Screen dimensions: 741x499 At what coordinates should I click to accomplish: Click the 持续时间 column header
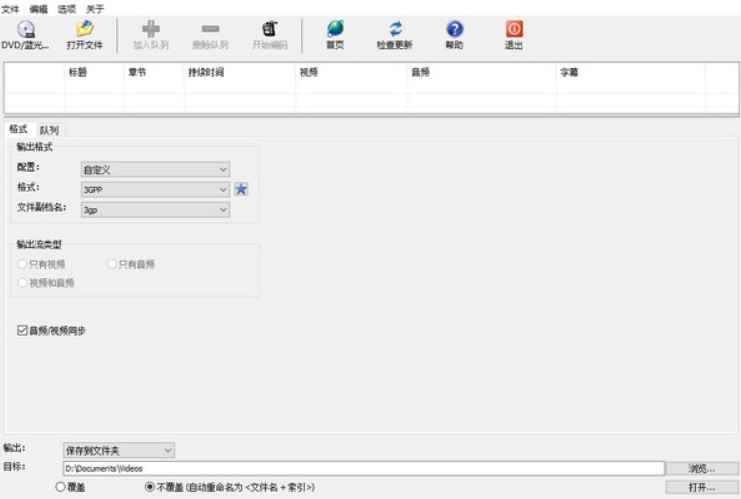tap(240, 72)
